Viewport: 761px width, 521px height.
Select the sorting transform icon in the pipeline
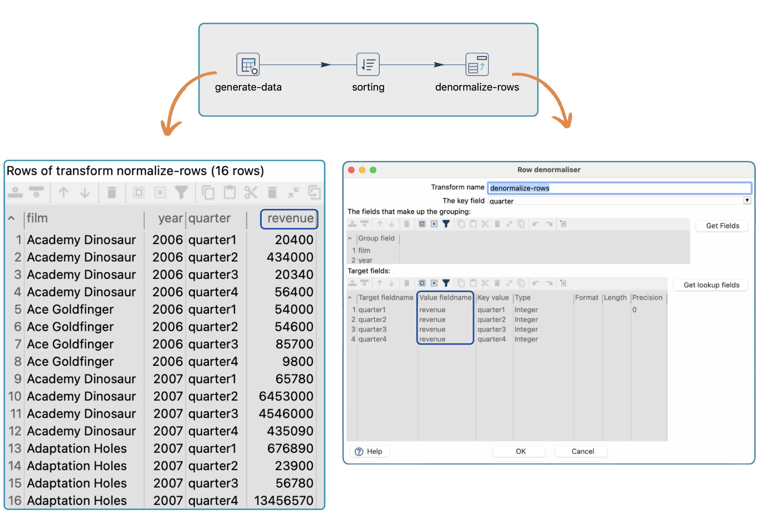(368, 65)
